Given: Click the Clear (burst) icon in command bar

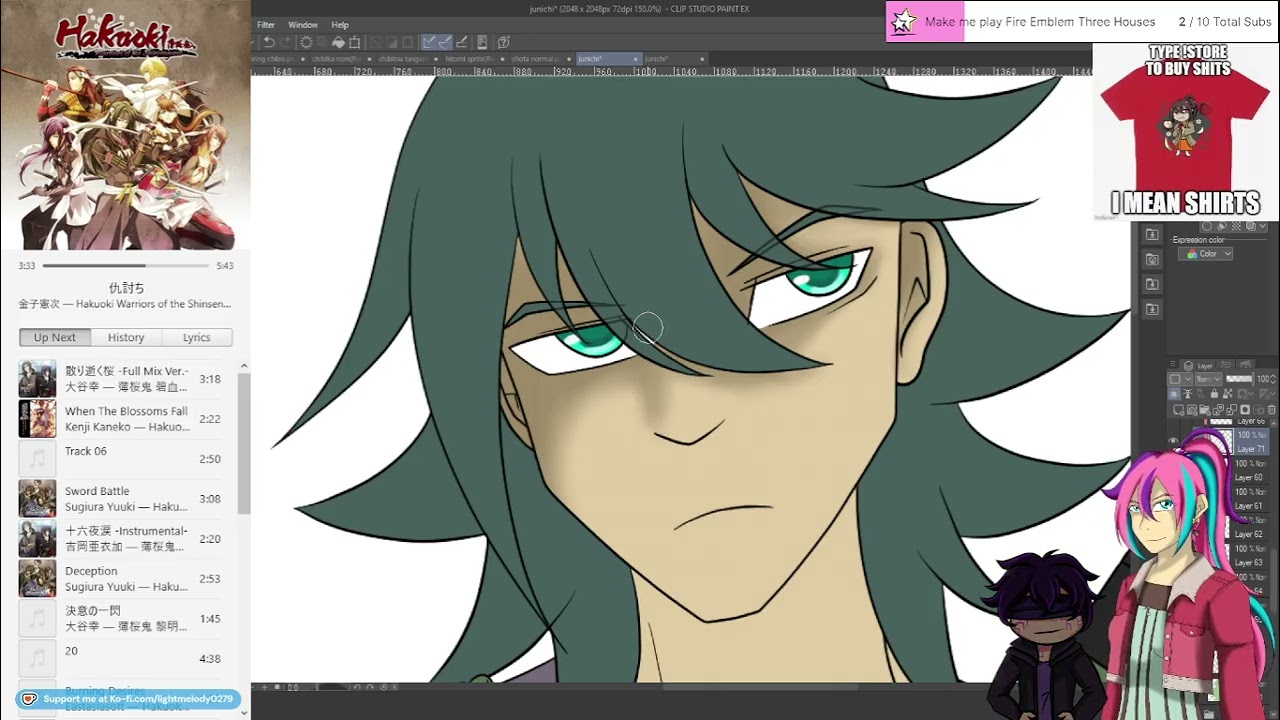Looking at the screenshot, I should pyautogui.click(x=306, y=42).
